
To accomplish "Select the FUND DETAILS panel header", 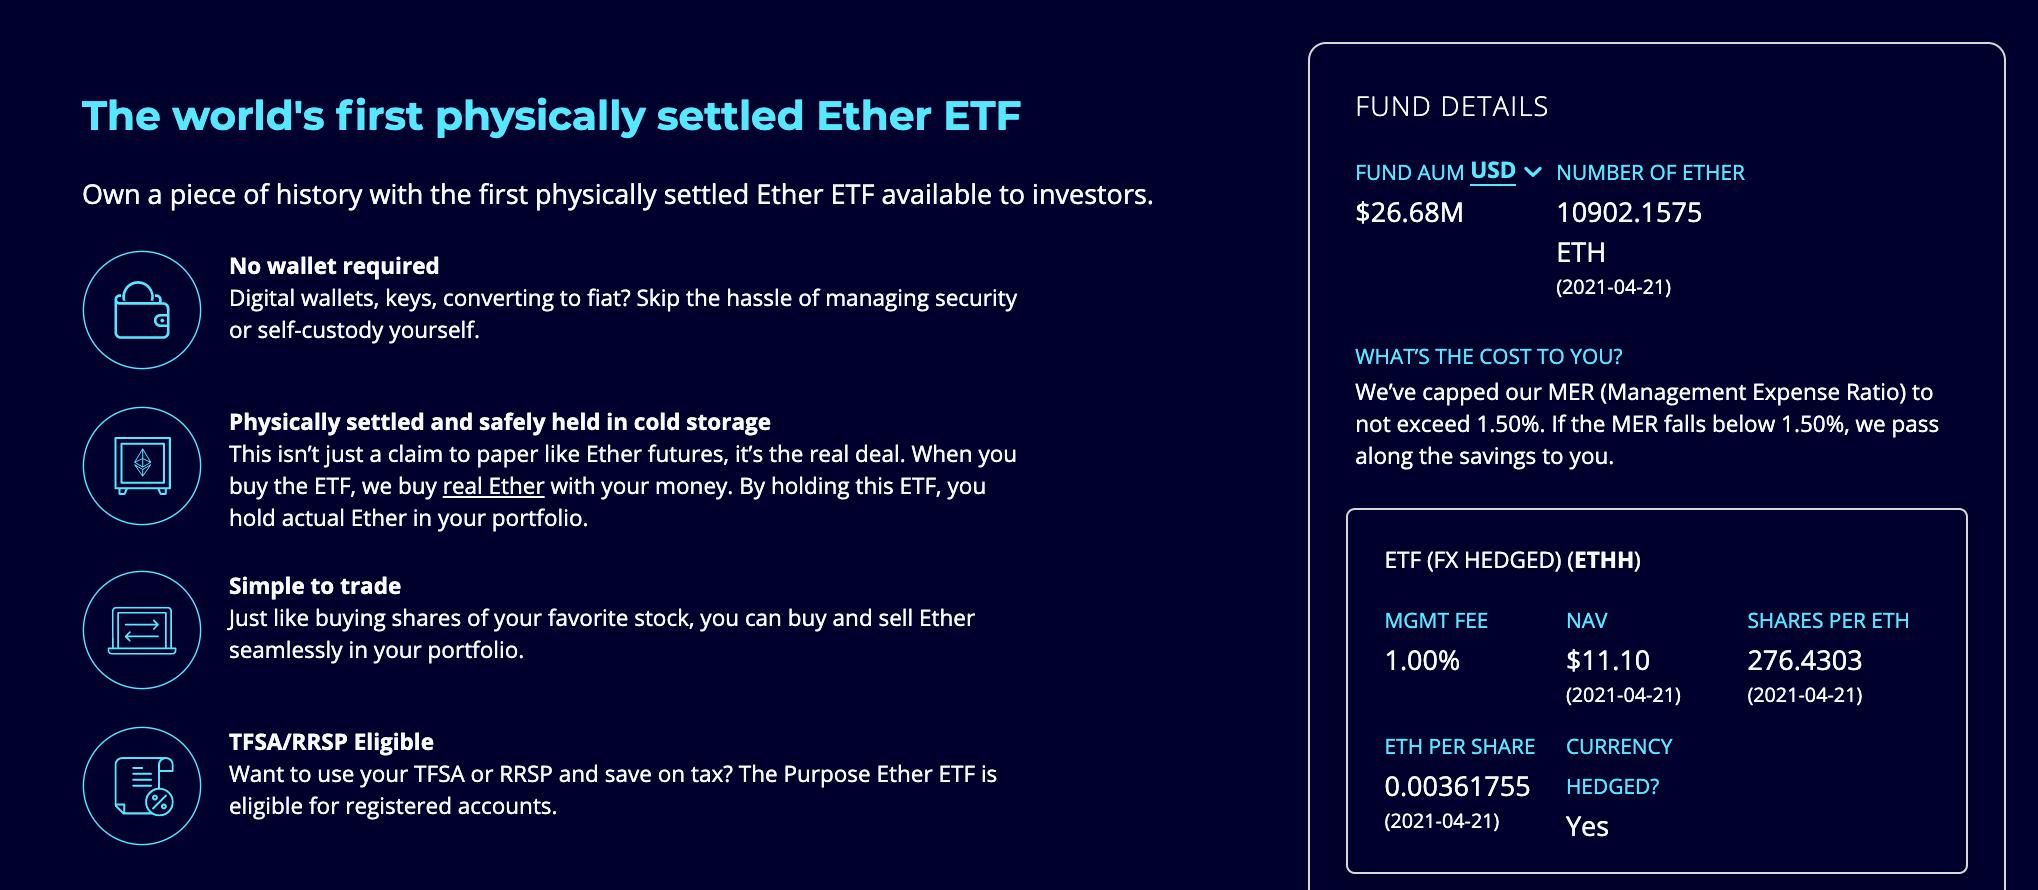I will point(1452,106).
